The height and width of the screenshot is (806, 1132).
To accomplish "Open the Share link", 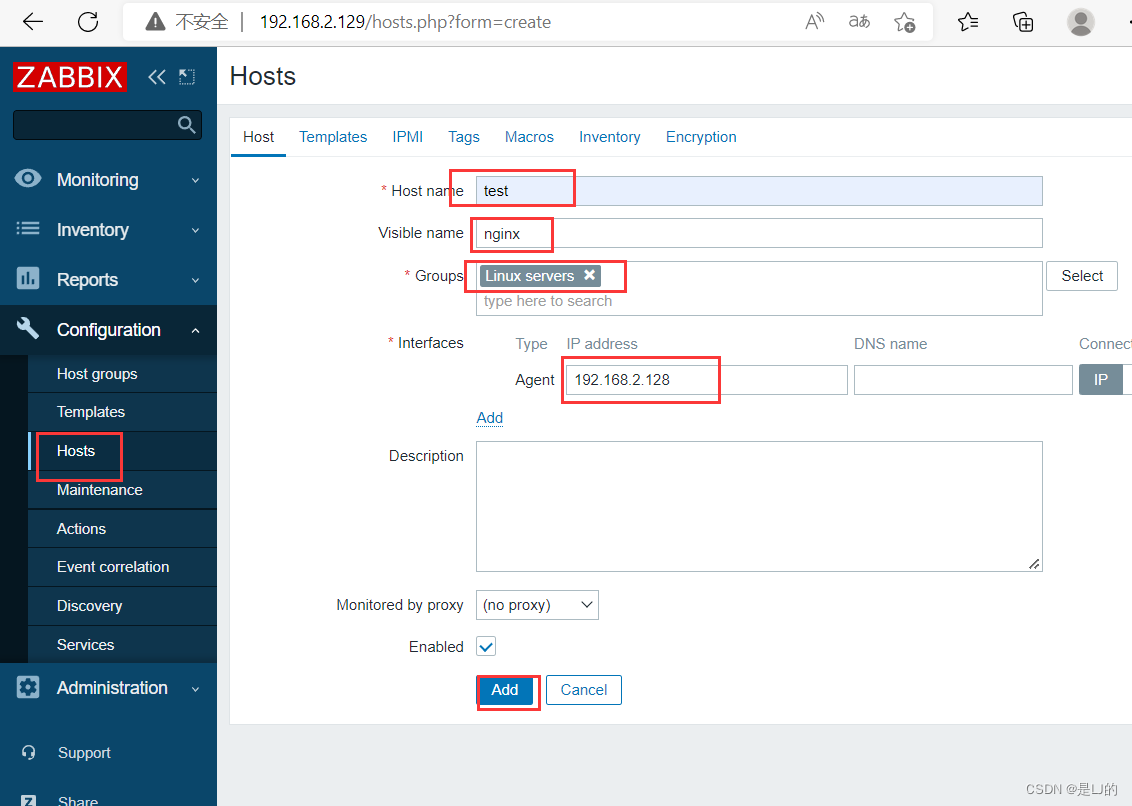I will pyautogui.click(x=78, y=800).
